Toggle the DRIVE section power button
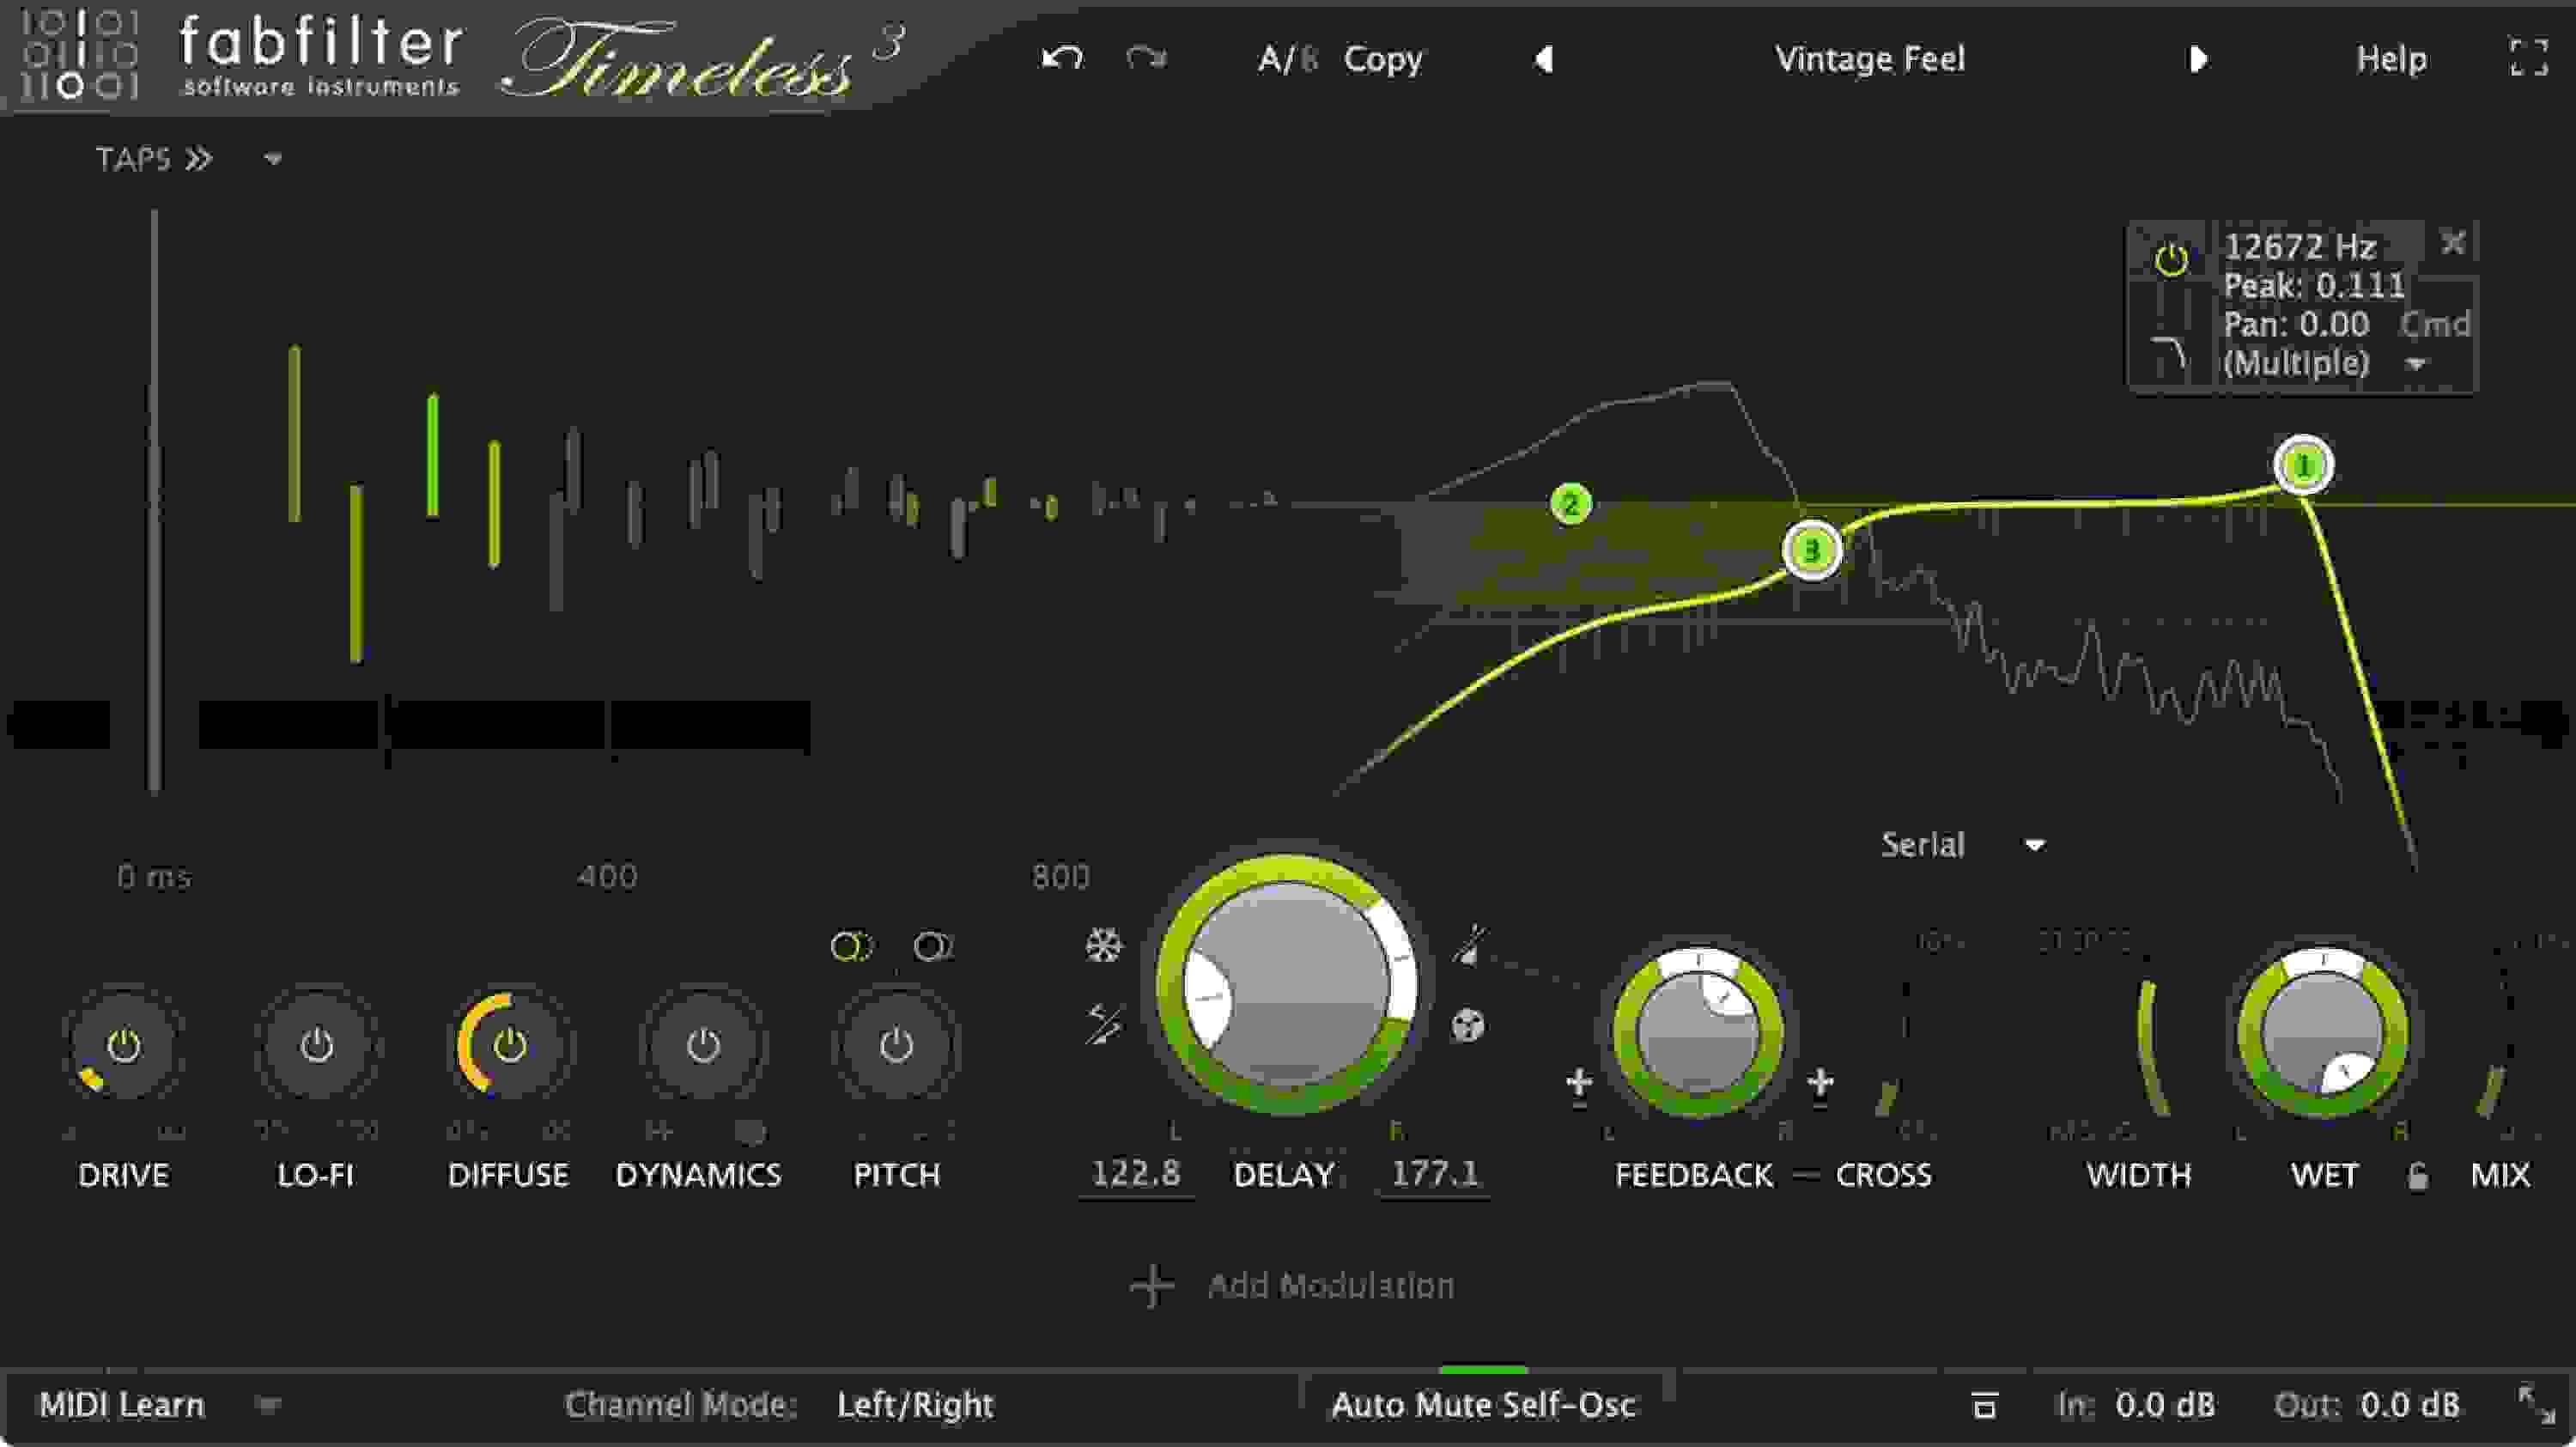 124,1047
